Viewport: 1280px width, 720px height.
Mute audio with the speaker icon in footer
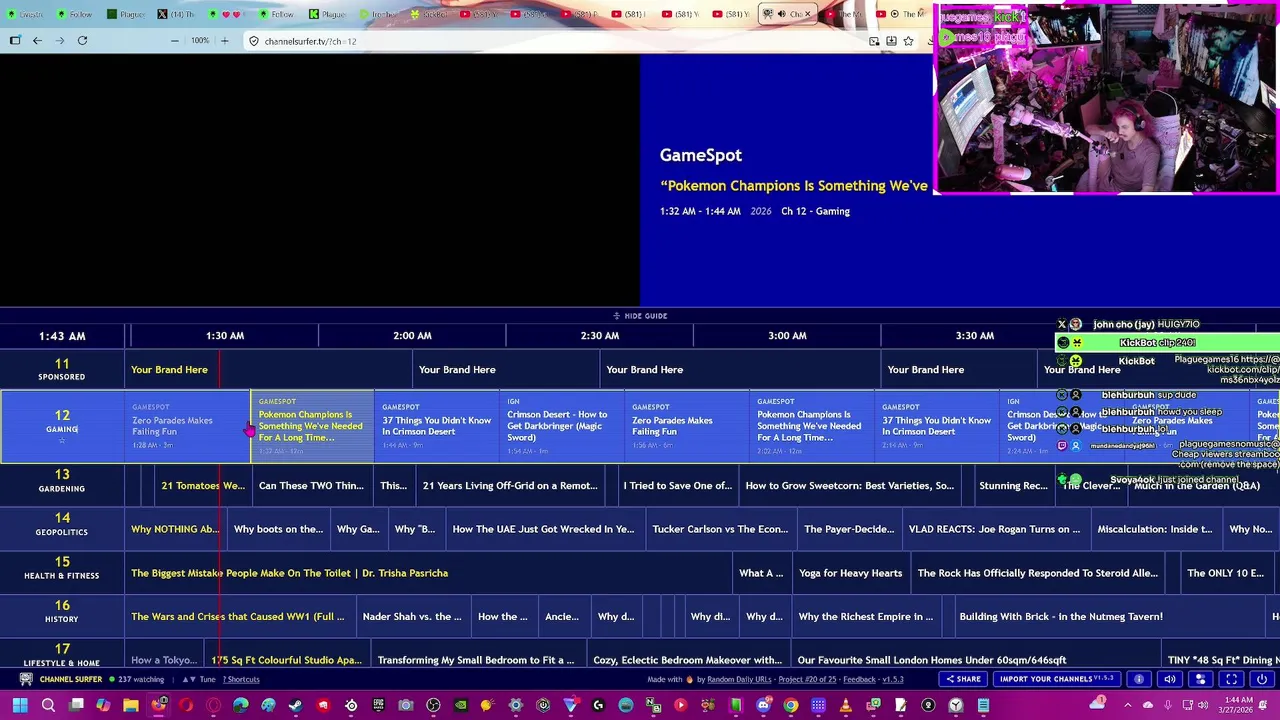click(x=1169, y=679)
